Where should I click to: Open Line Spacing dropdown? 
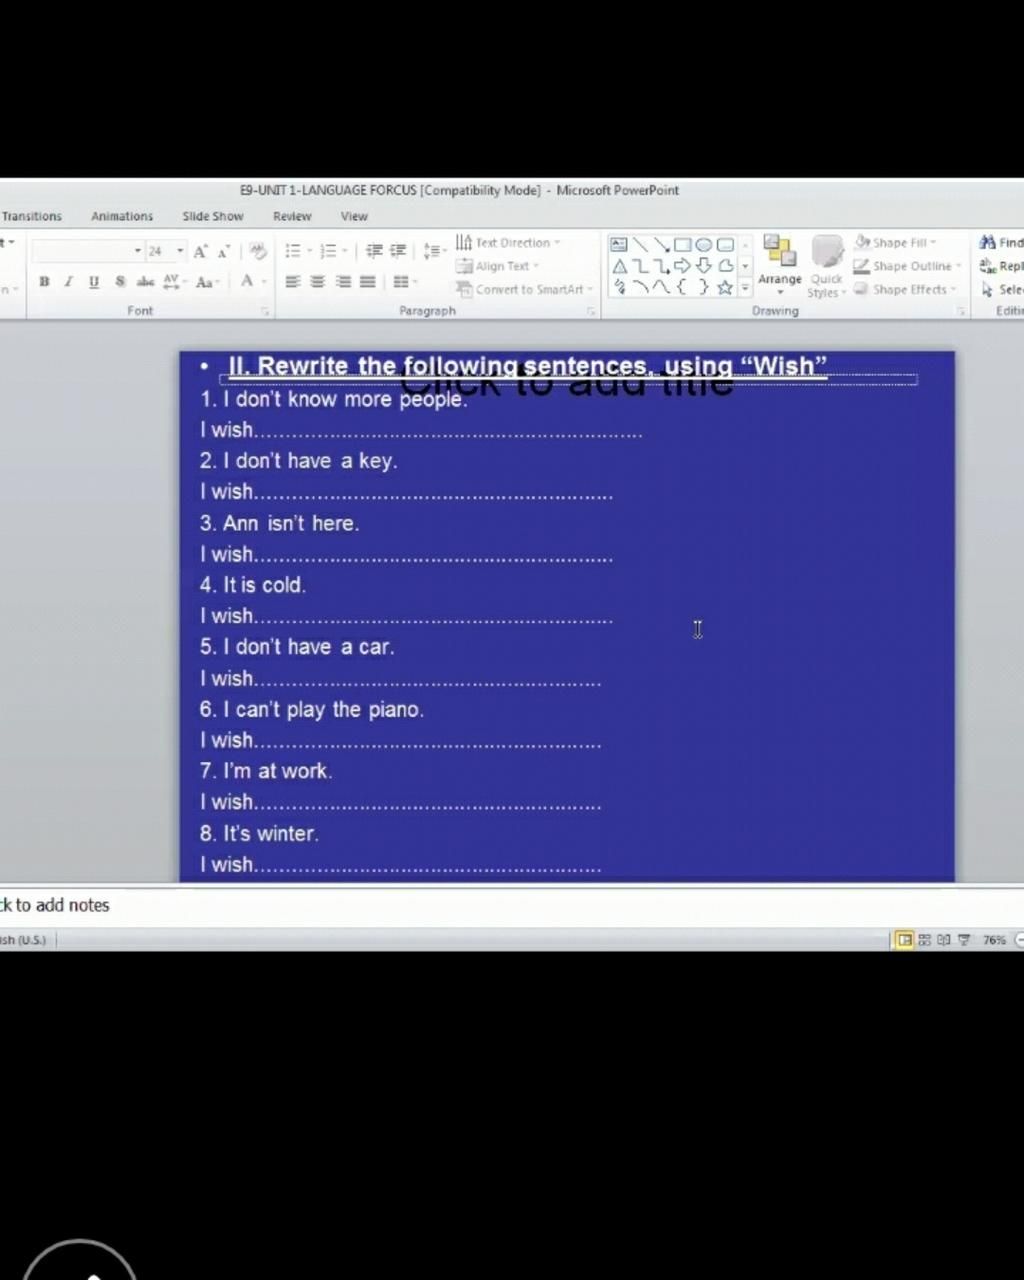click(x=433, y=251)
